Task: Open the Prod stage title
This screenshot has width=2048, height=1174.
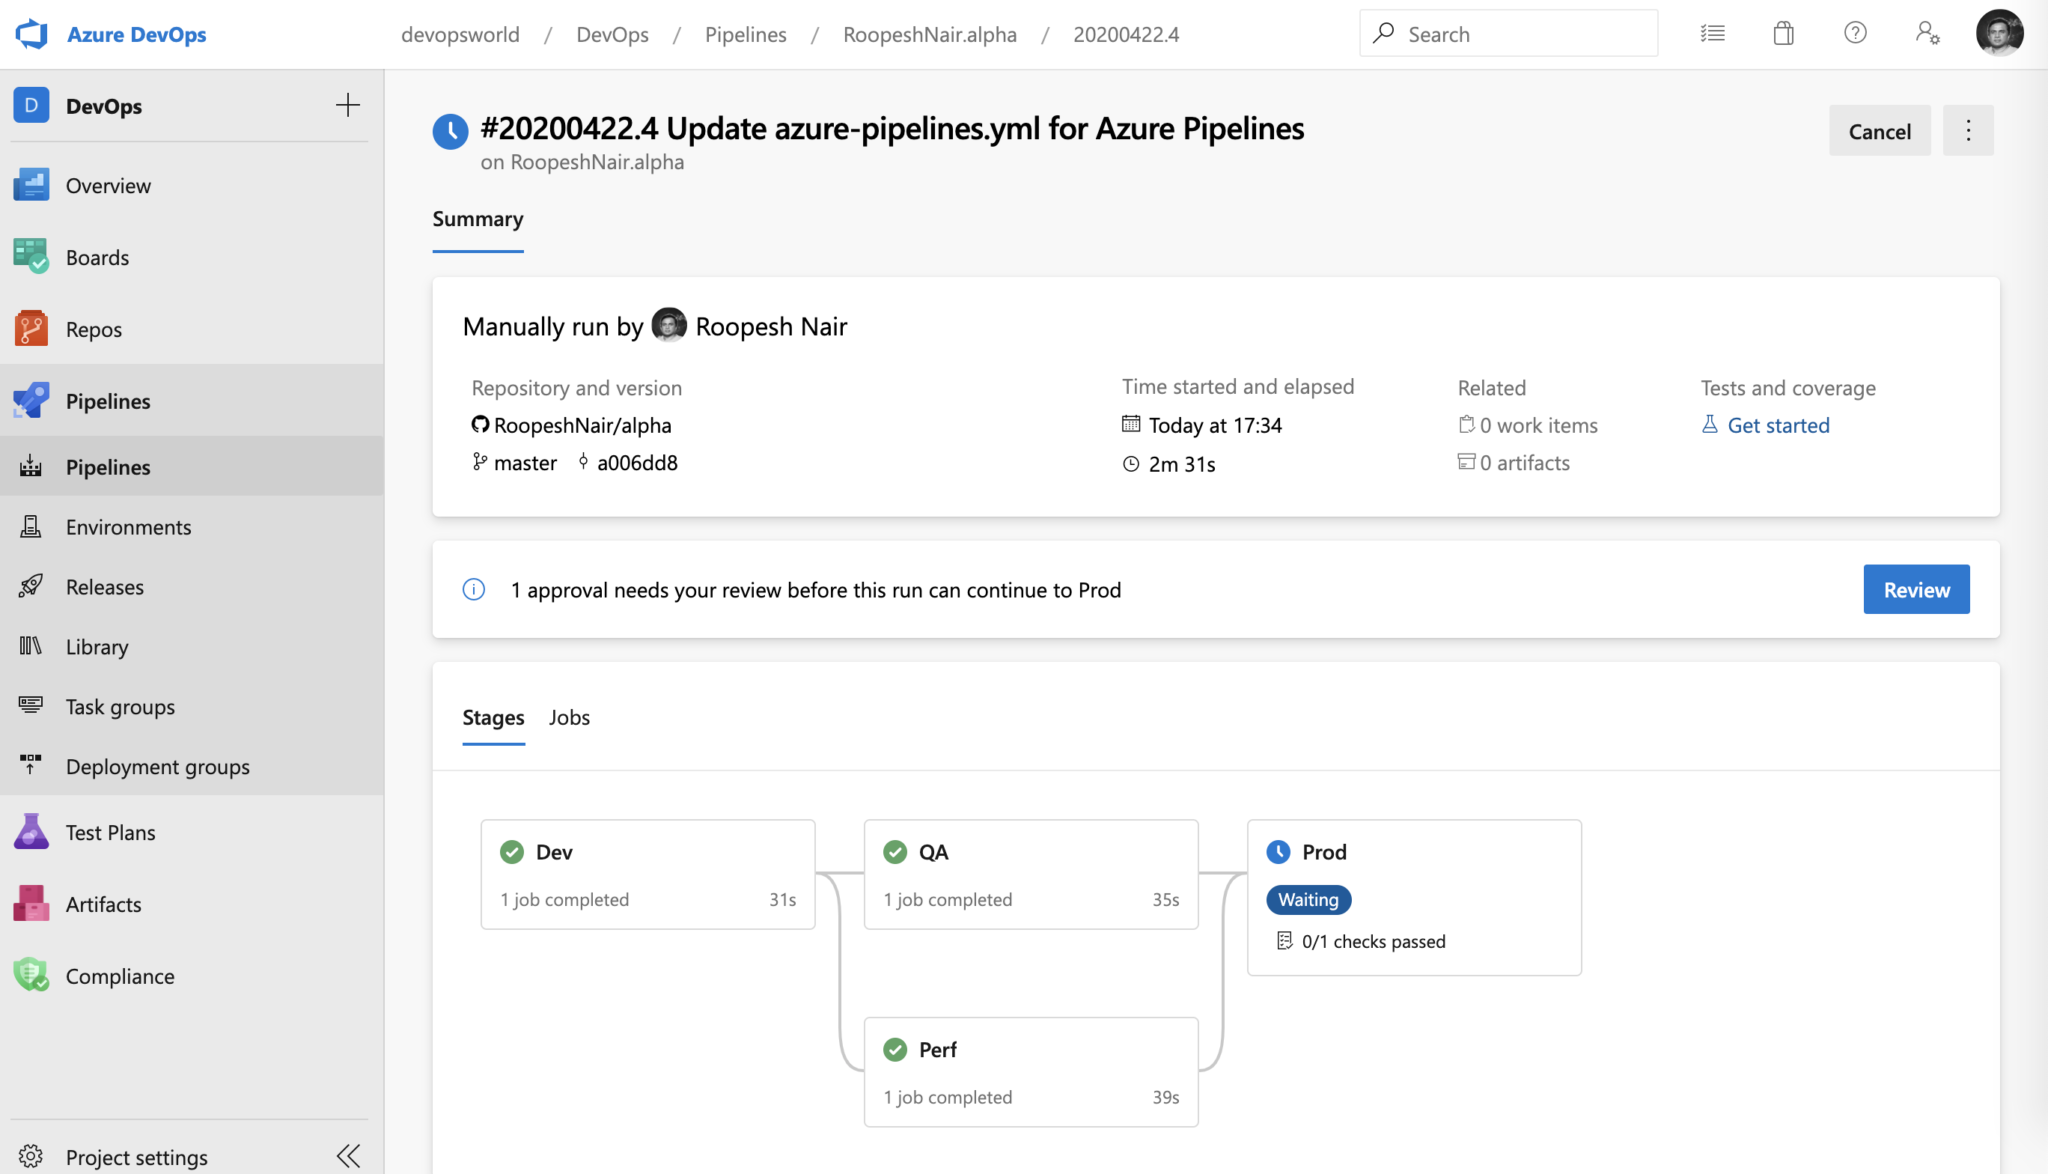Action: [x=1324, y=852]
